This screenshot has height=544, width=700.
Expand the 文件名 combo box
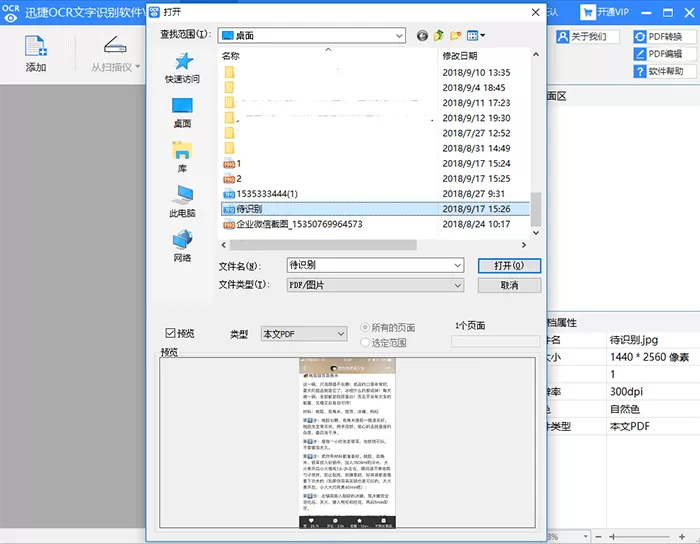tap(458, 266)
